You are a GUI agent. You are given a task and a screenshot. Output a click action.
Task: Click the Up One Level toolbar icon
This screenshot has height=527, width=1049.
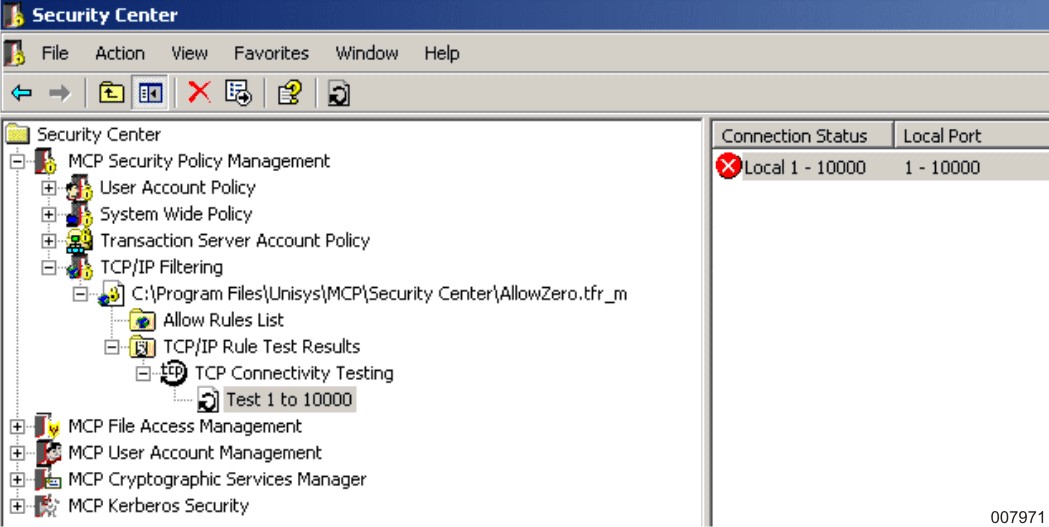click(112, 93)
